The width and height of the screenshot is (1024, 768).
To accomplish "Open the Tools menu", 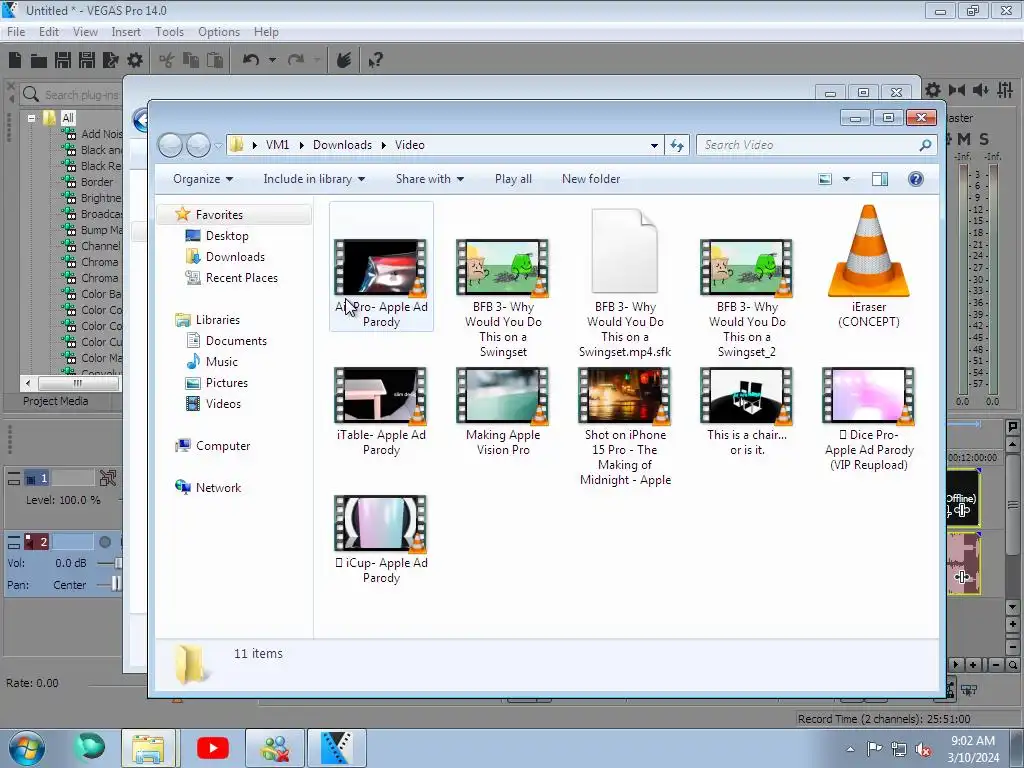I will pos(169,32).
